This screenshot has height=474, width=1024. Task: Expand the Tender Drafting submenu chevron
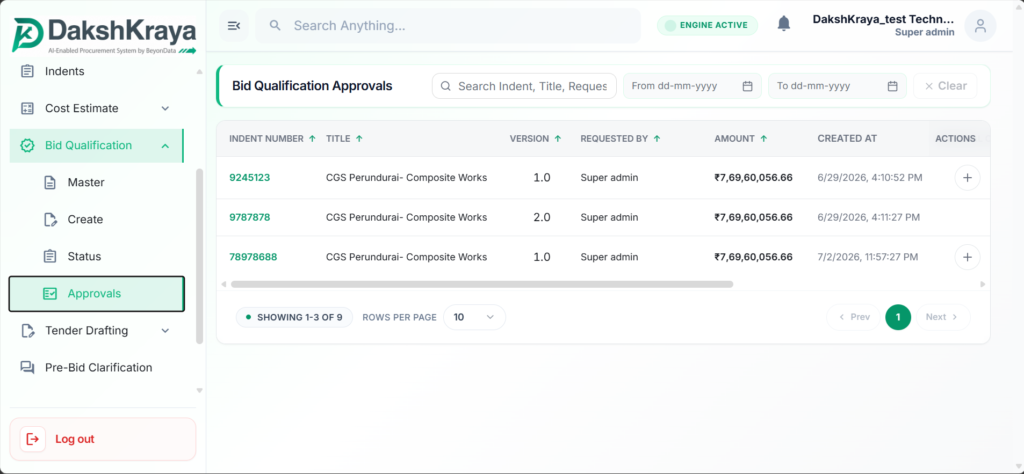click(x=165, y=330)
